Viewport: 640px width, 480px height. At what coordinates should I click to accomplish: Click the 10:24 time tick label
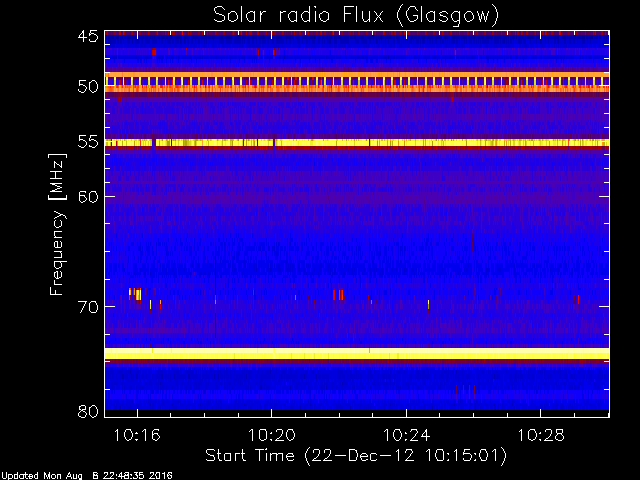[x=407, y=435]
